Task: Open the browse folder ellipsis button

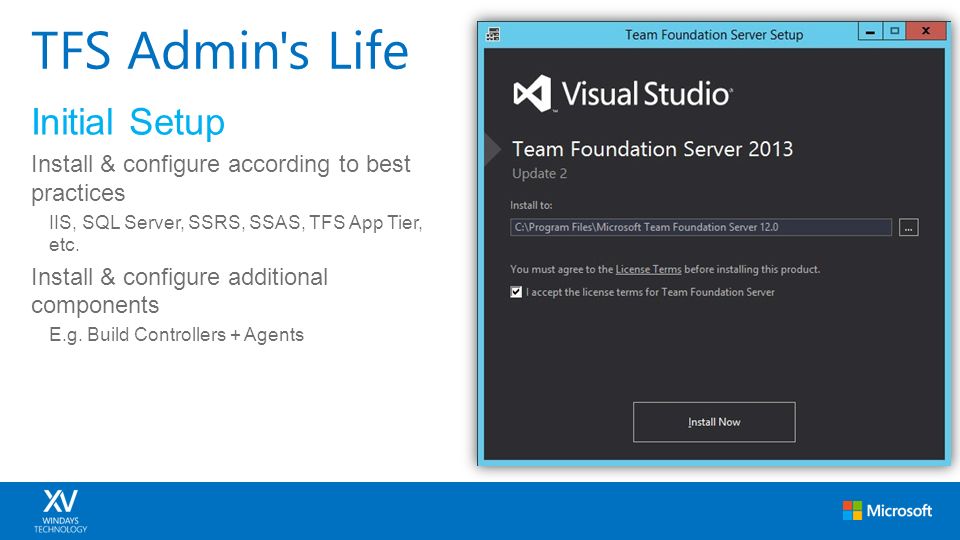Action: [909, 227]
